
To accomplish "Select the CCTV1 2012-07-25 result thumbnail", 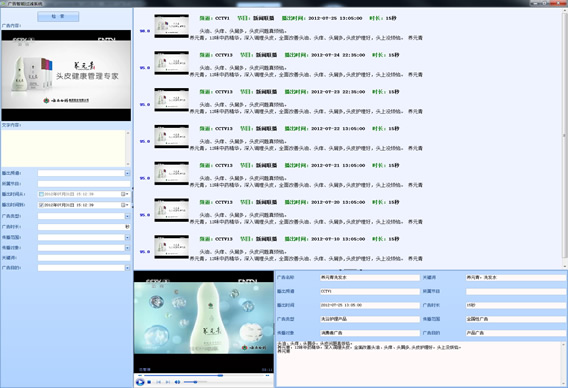I will (x=171, y=26).
